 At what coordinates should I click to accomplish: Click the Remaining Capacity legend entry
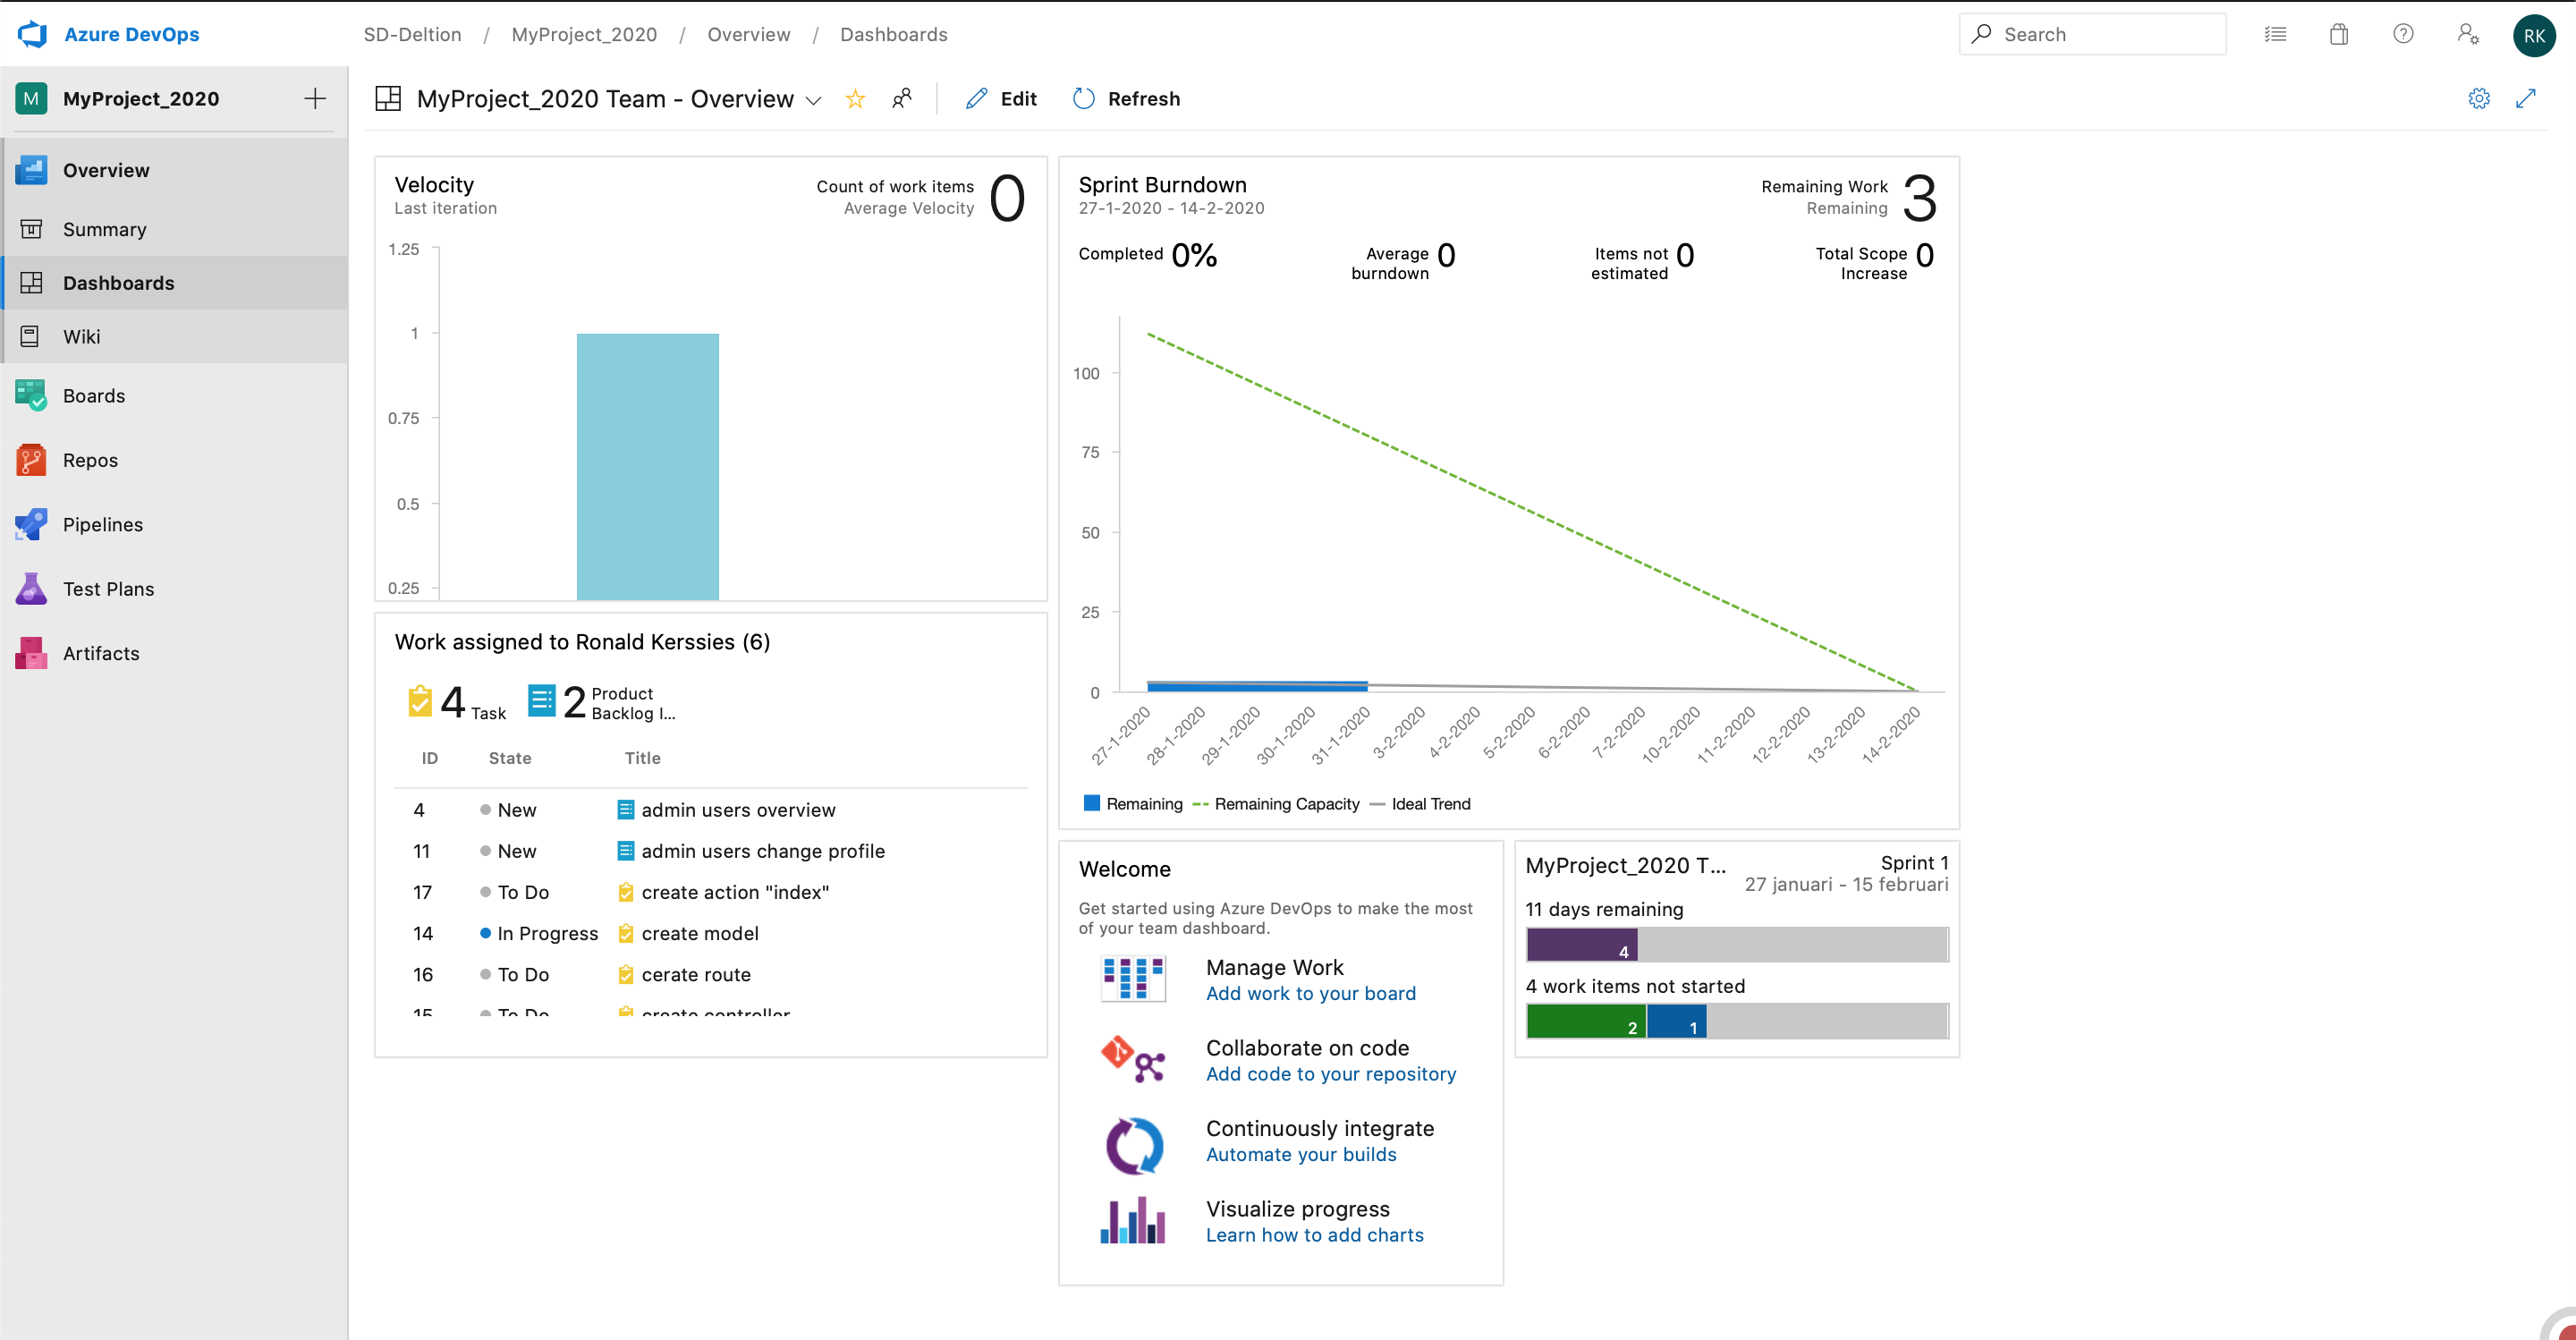(1276, 804)
